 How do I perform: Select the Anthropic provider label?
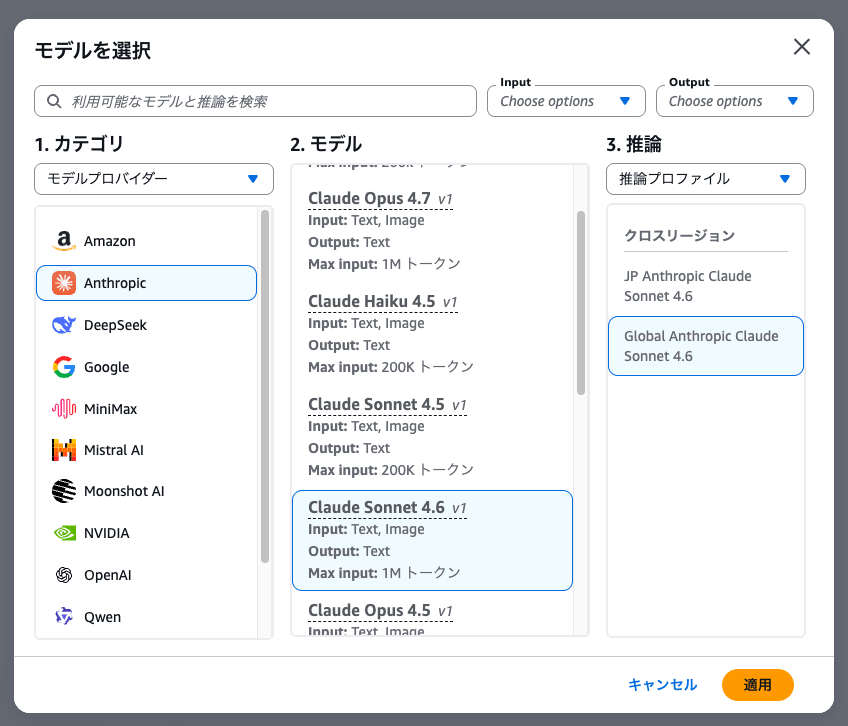(x=115, y=283)
